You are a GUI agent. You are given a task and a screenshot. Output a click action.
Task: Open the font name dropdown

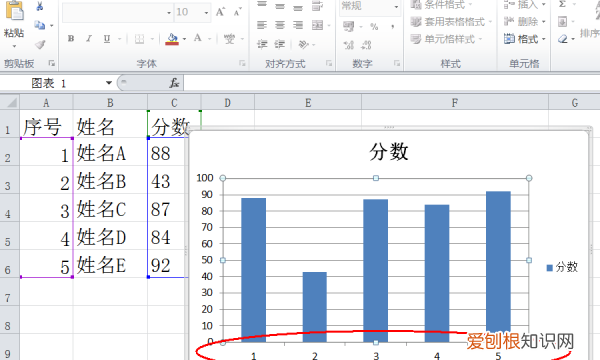(x=169, y=13)
